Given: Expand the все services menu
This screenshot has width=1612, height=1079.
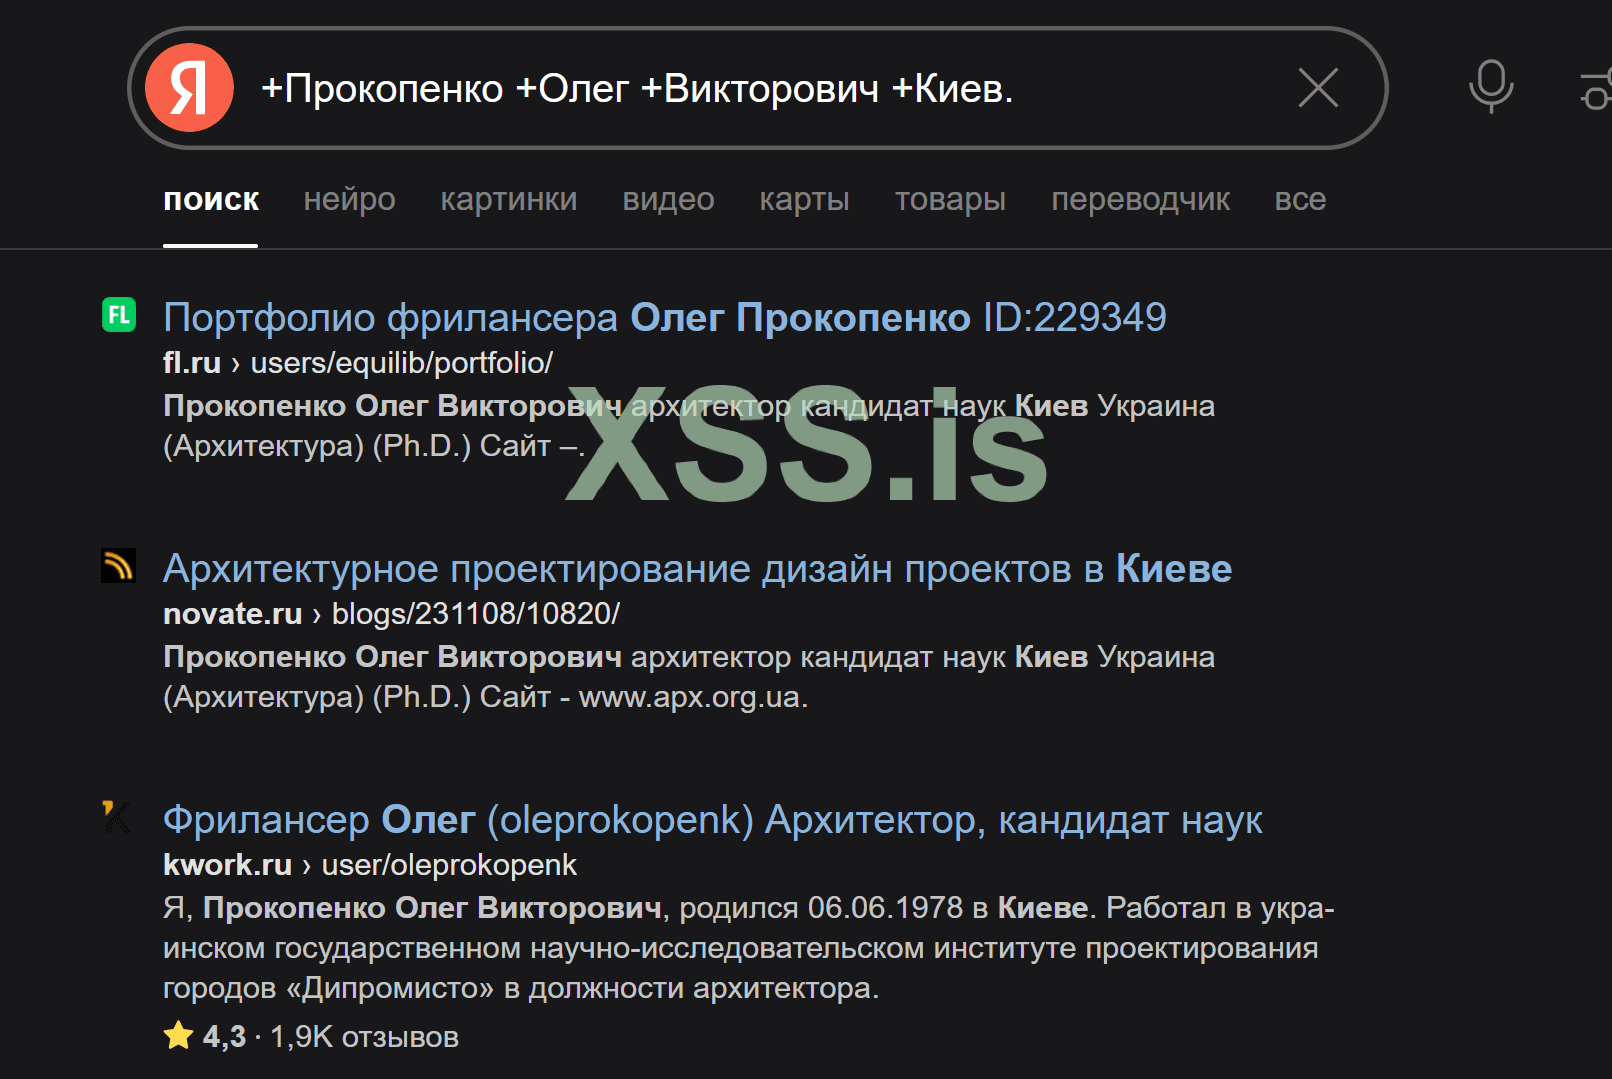Looking at the screenshot, I should (1300, 199).
